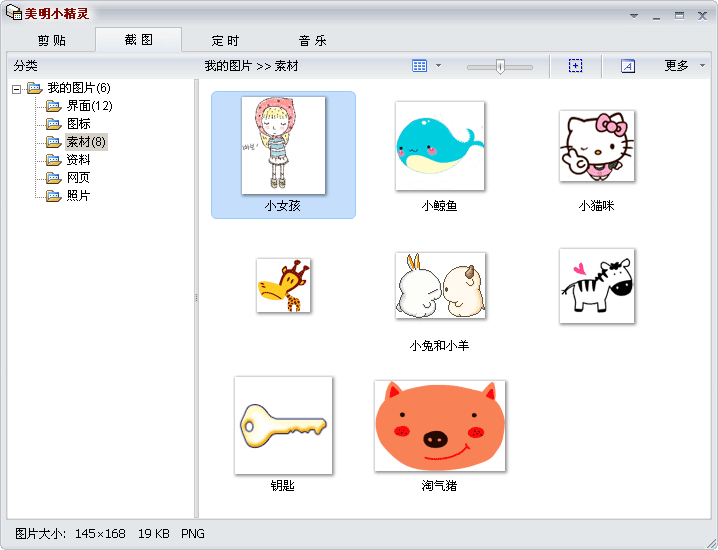This screenshot has width=718, height=550.
Task: Click the thumbnail view mode icon
Action: pos(419,66)
